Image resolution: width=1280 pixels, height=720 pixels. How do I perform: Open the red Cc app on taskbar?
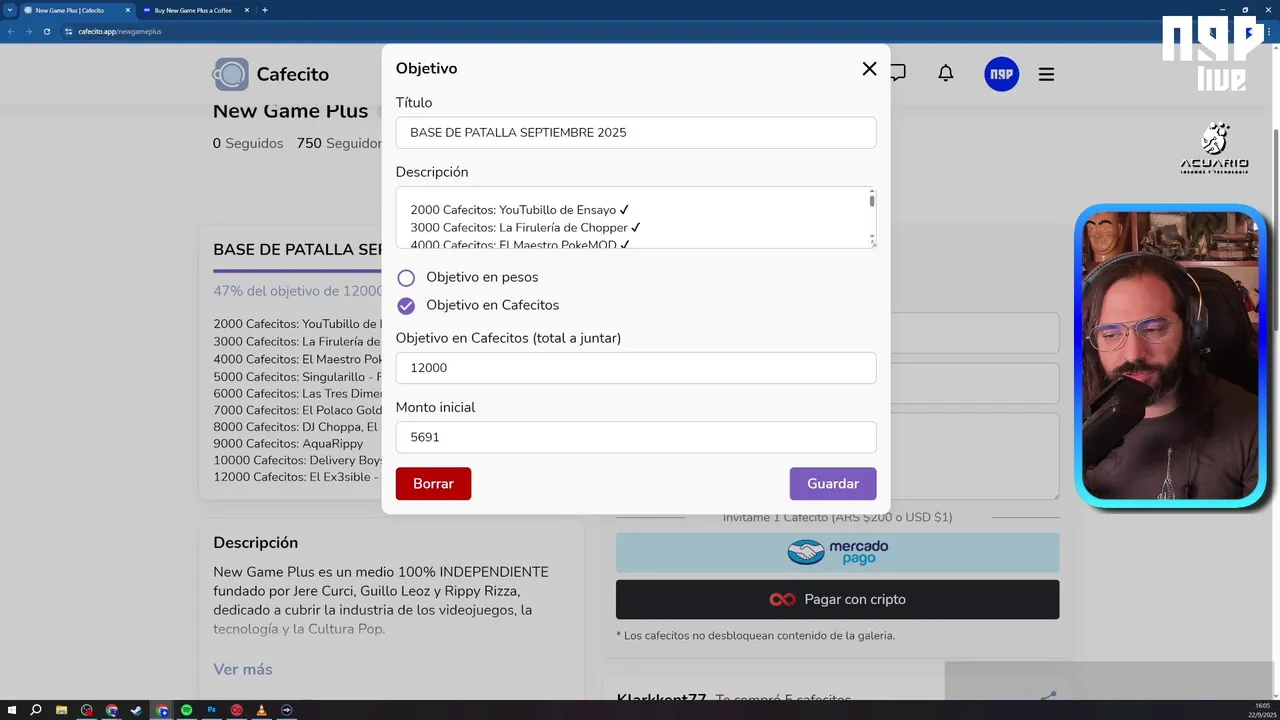click(x=237, y=710)
